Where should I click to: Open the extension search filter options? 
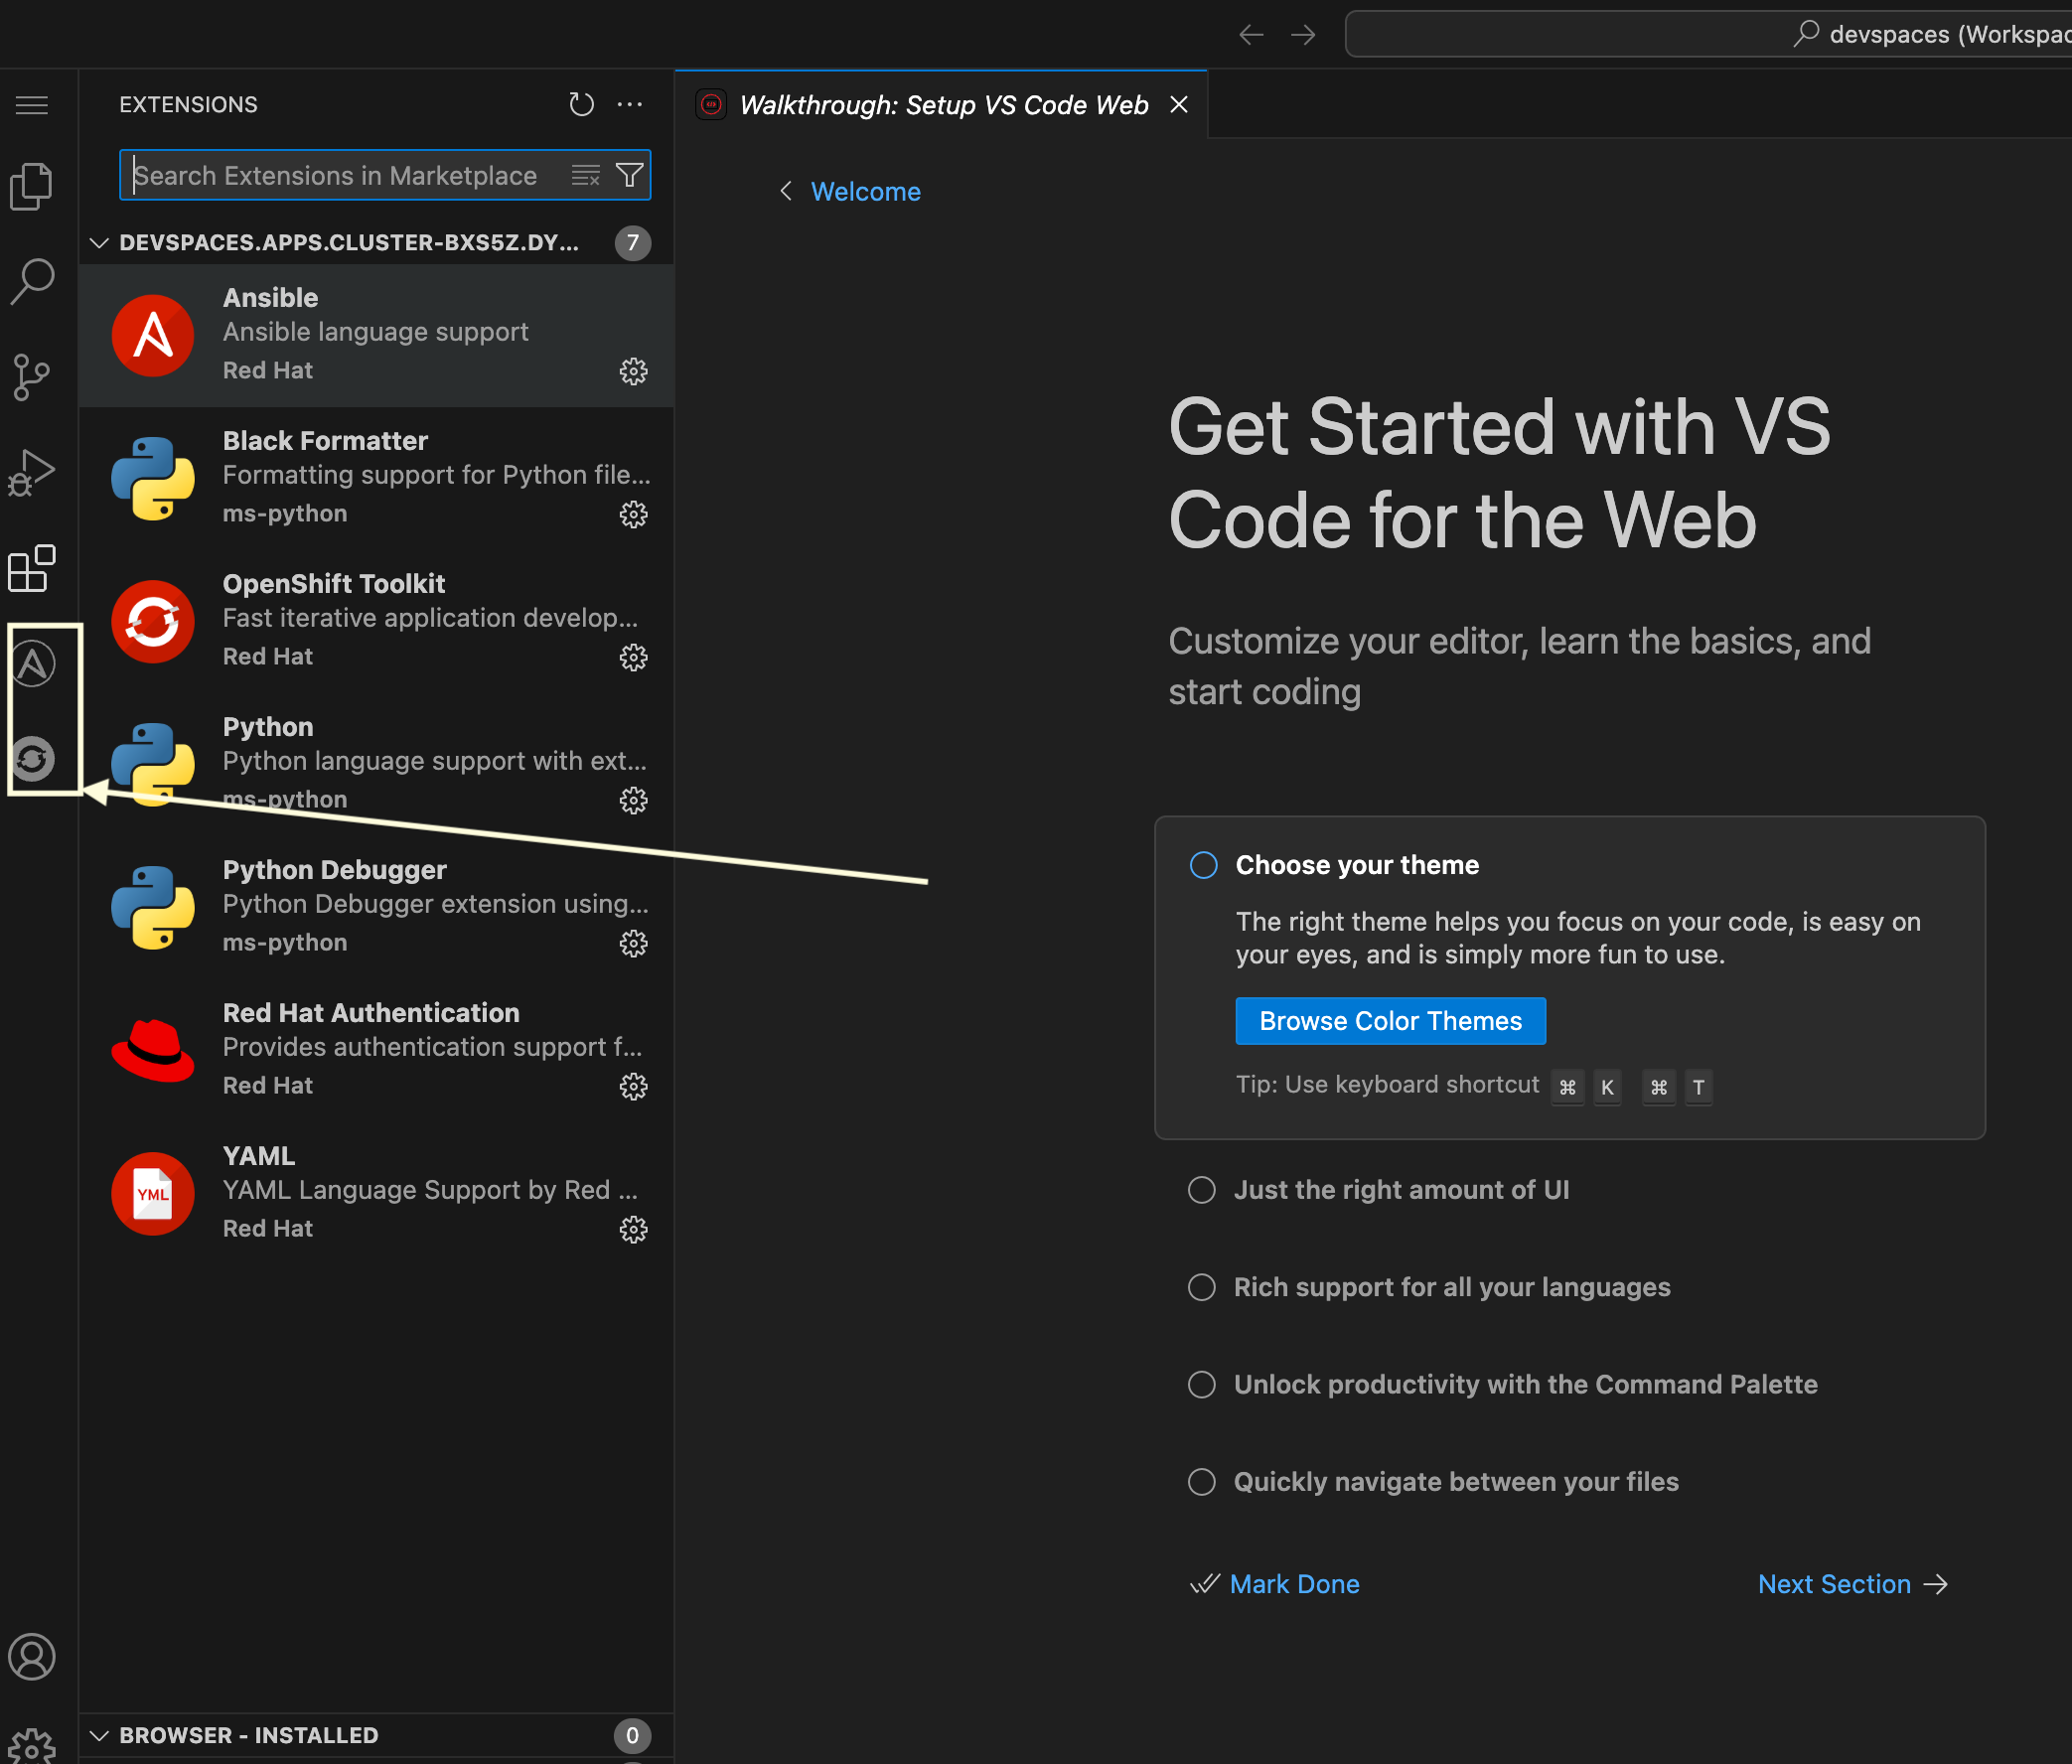(x=630, y=174)
